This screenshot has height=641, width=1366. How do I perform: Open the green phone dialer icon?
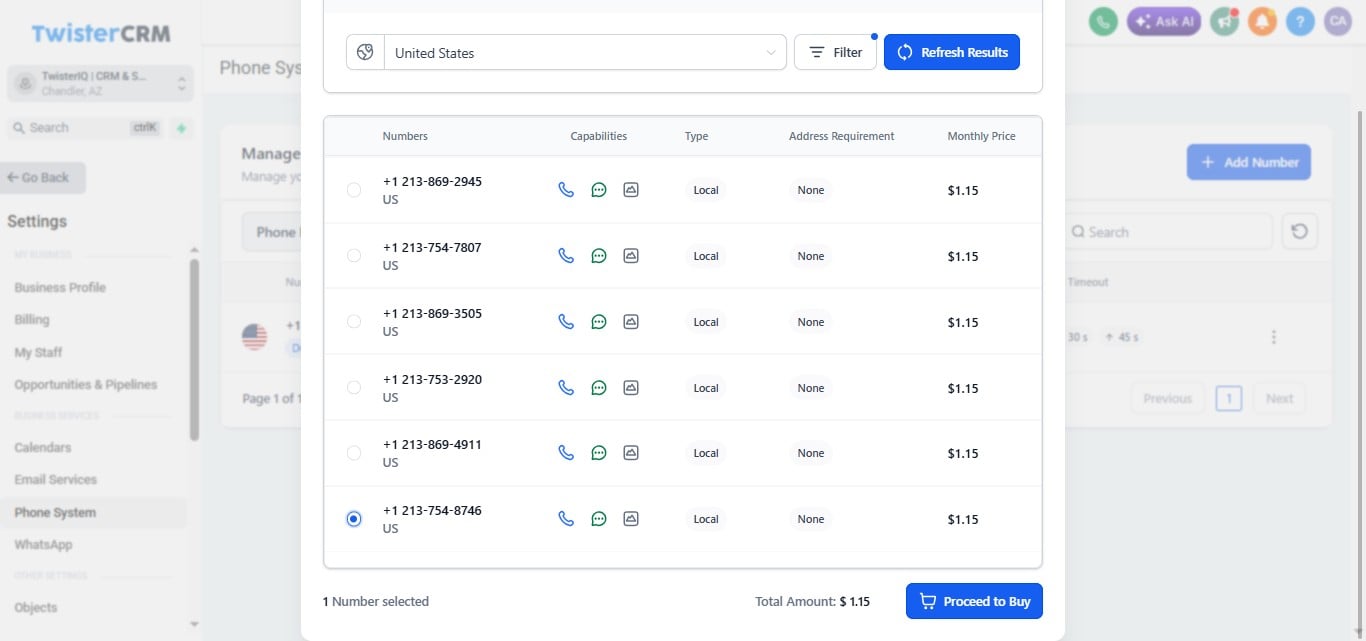click(x=1103, y=21)
